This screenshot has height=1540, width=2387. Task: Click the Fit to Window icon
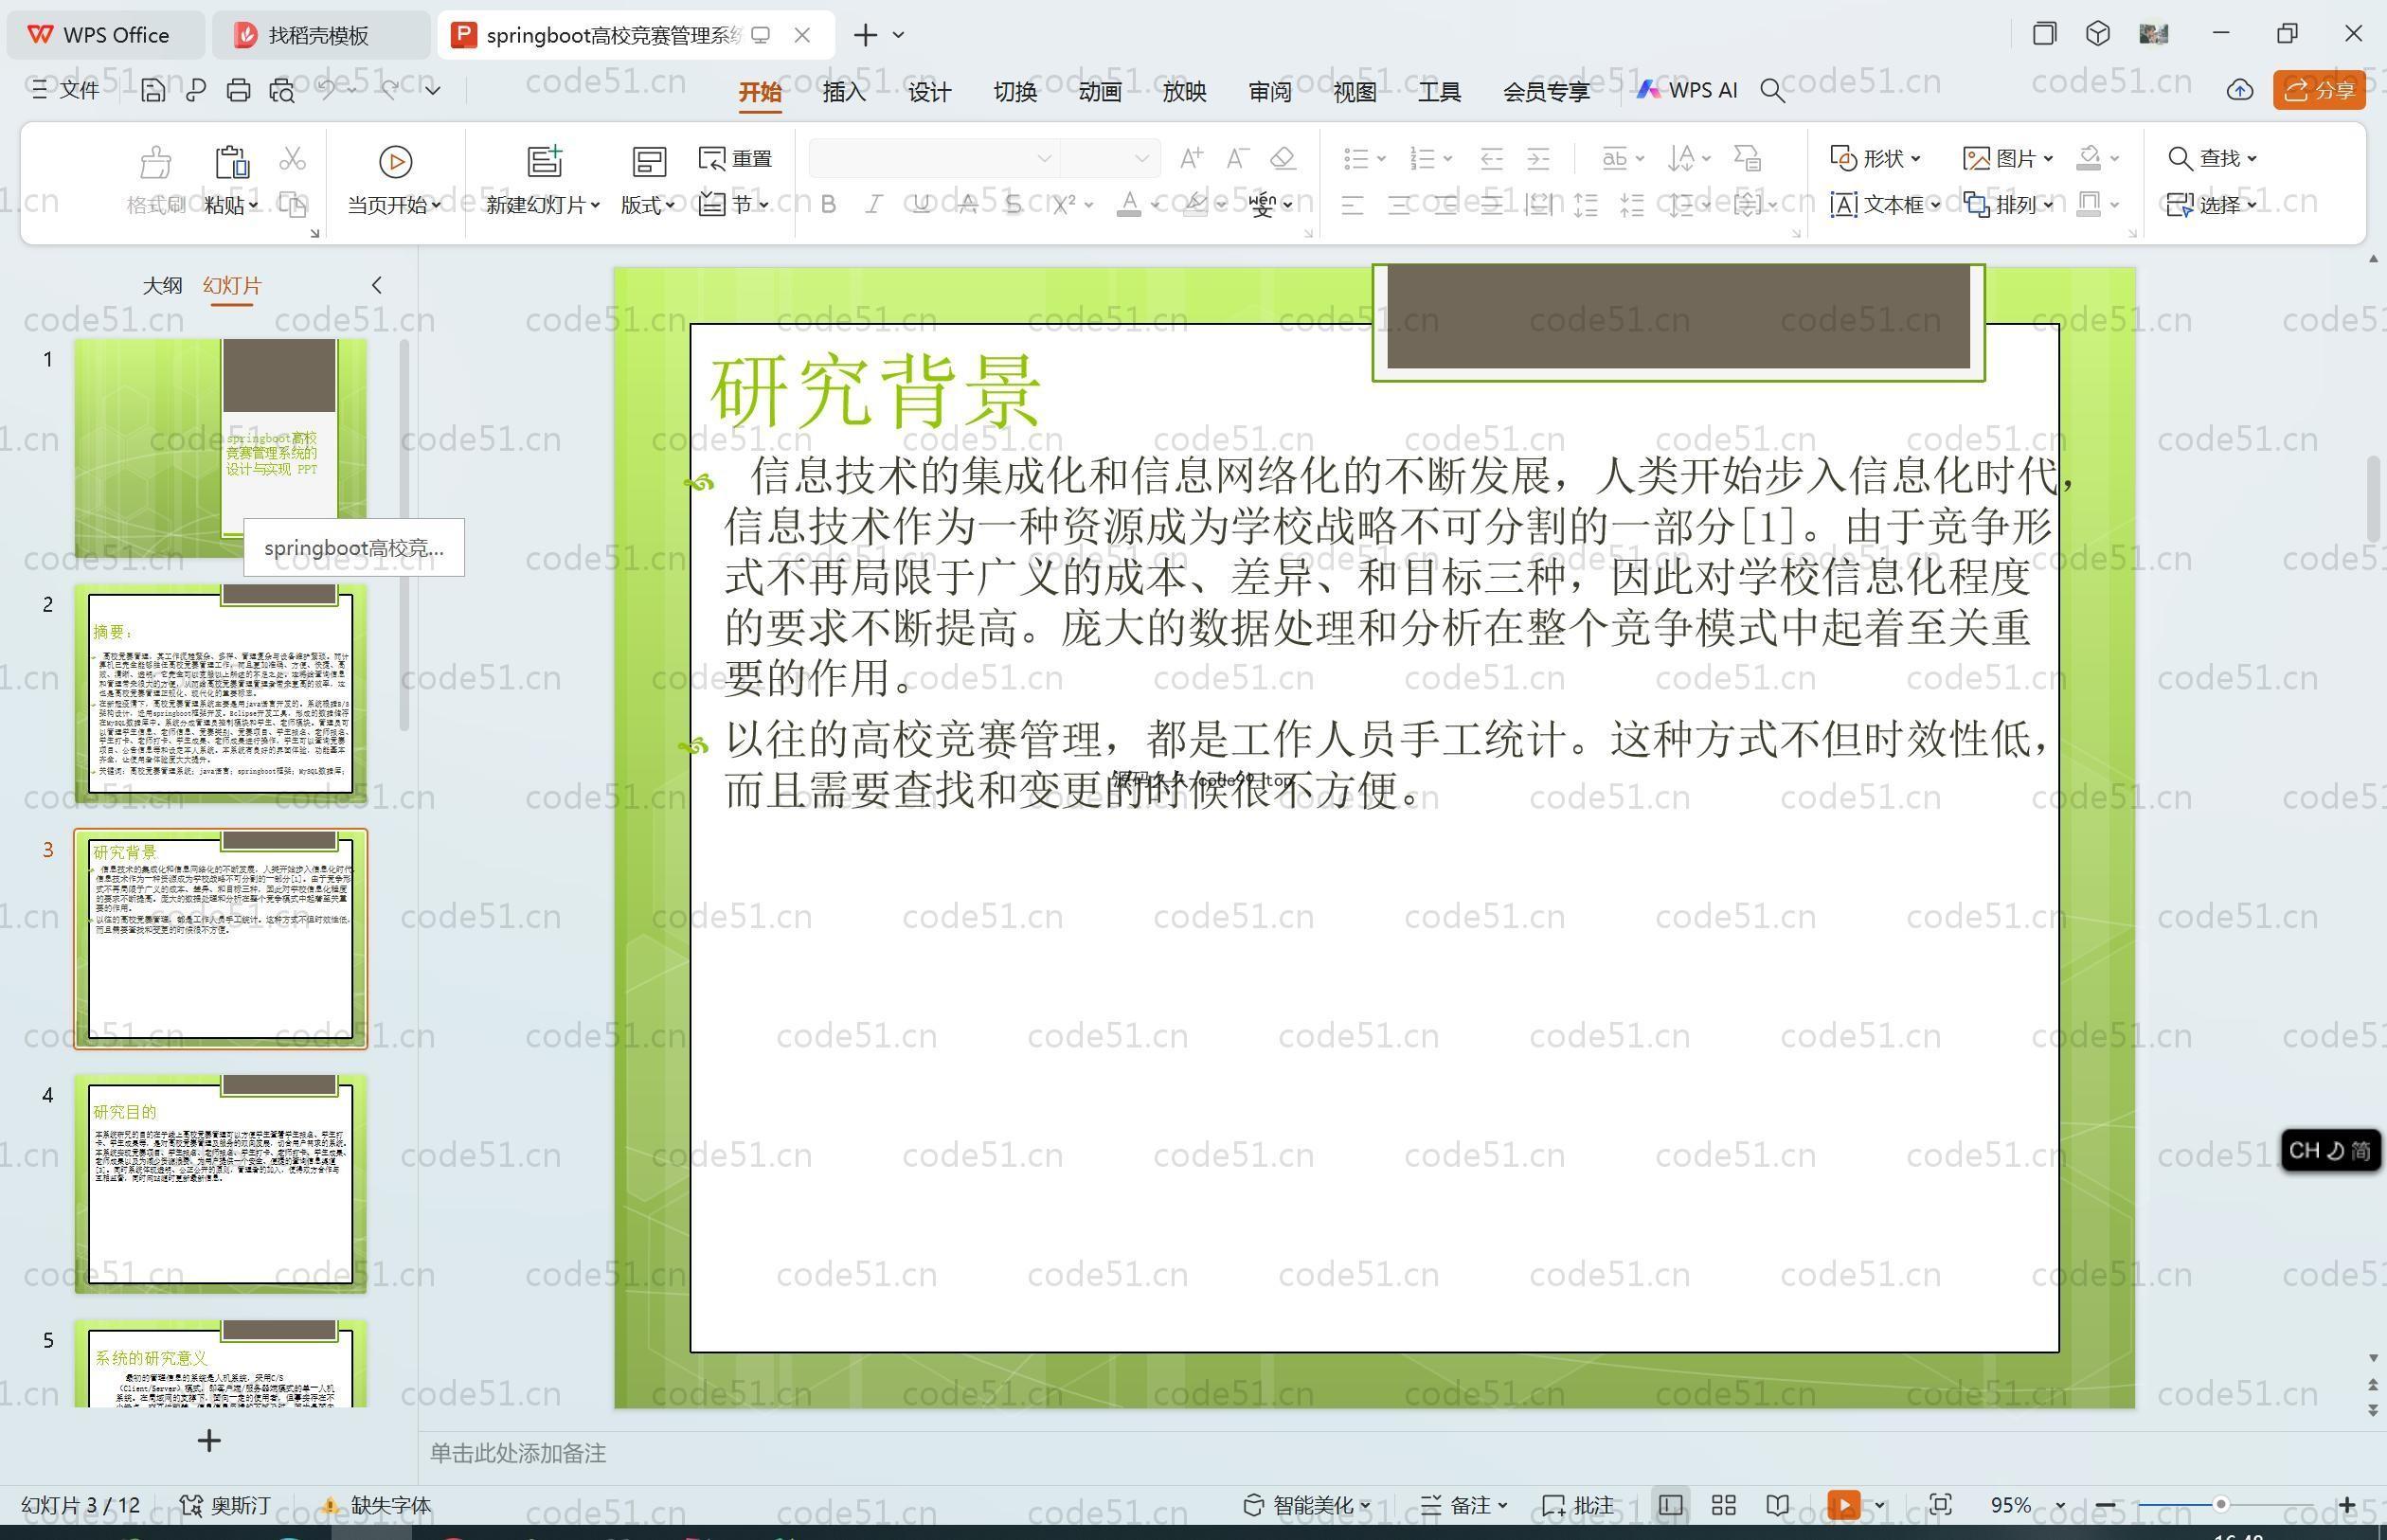click(1941, 1505)
